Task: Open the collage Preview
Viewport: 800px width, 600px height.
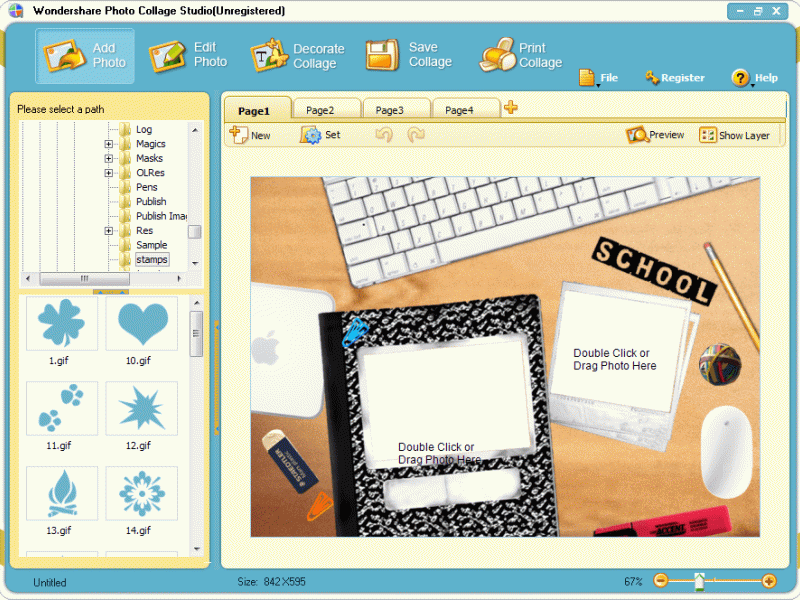Action: (x=655, y=135)
